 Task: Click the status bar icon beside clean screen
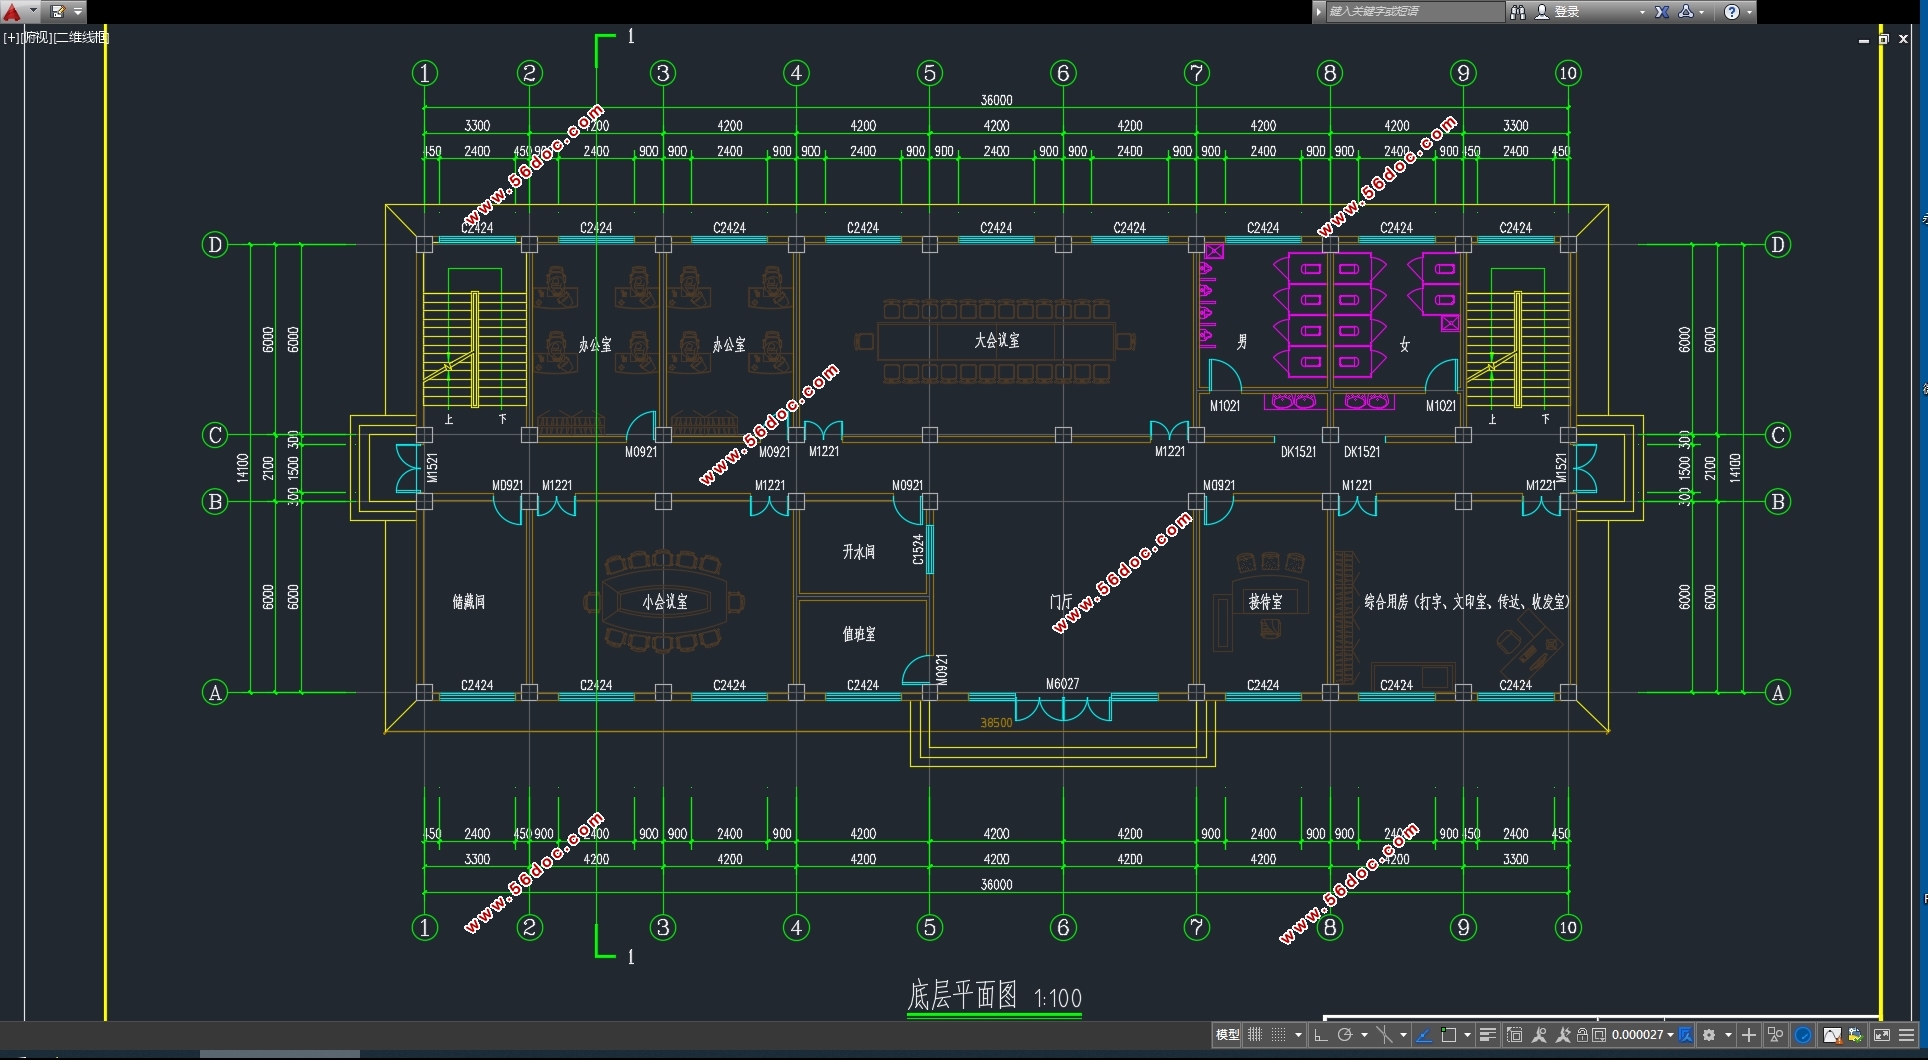click(x=1855, y=1035)
